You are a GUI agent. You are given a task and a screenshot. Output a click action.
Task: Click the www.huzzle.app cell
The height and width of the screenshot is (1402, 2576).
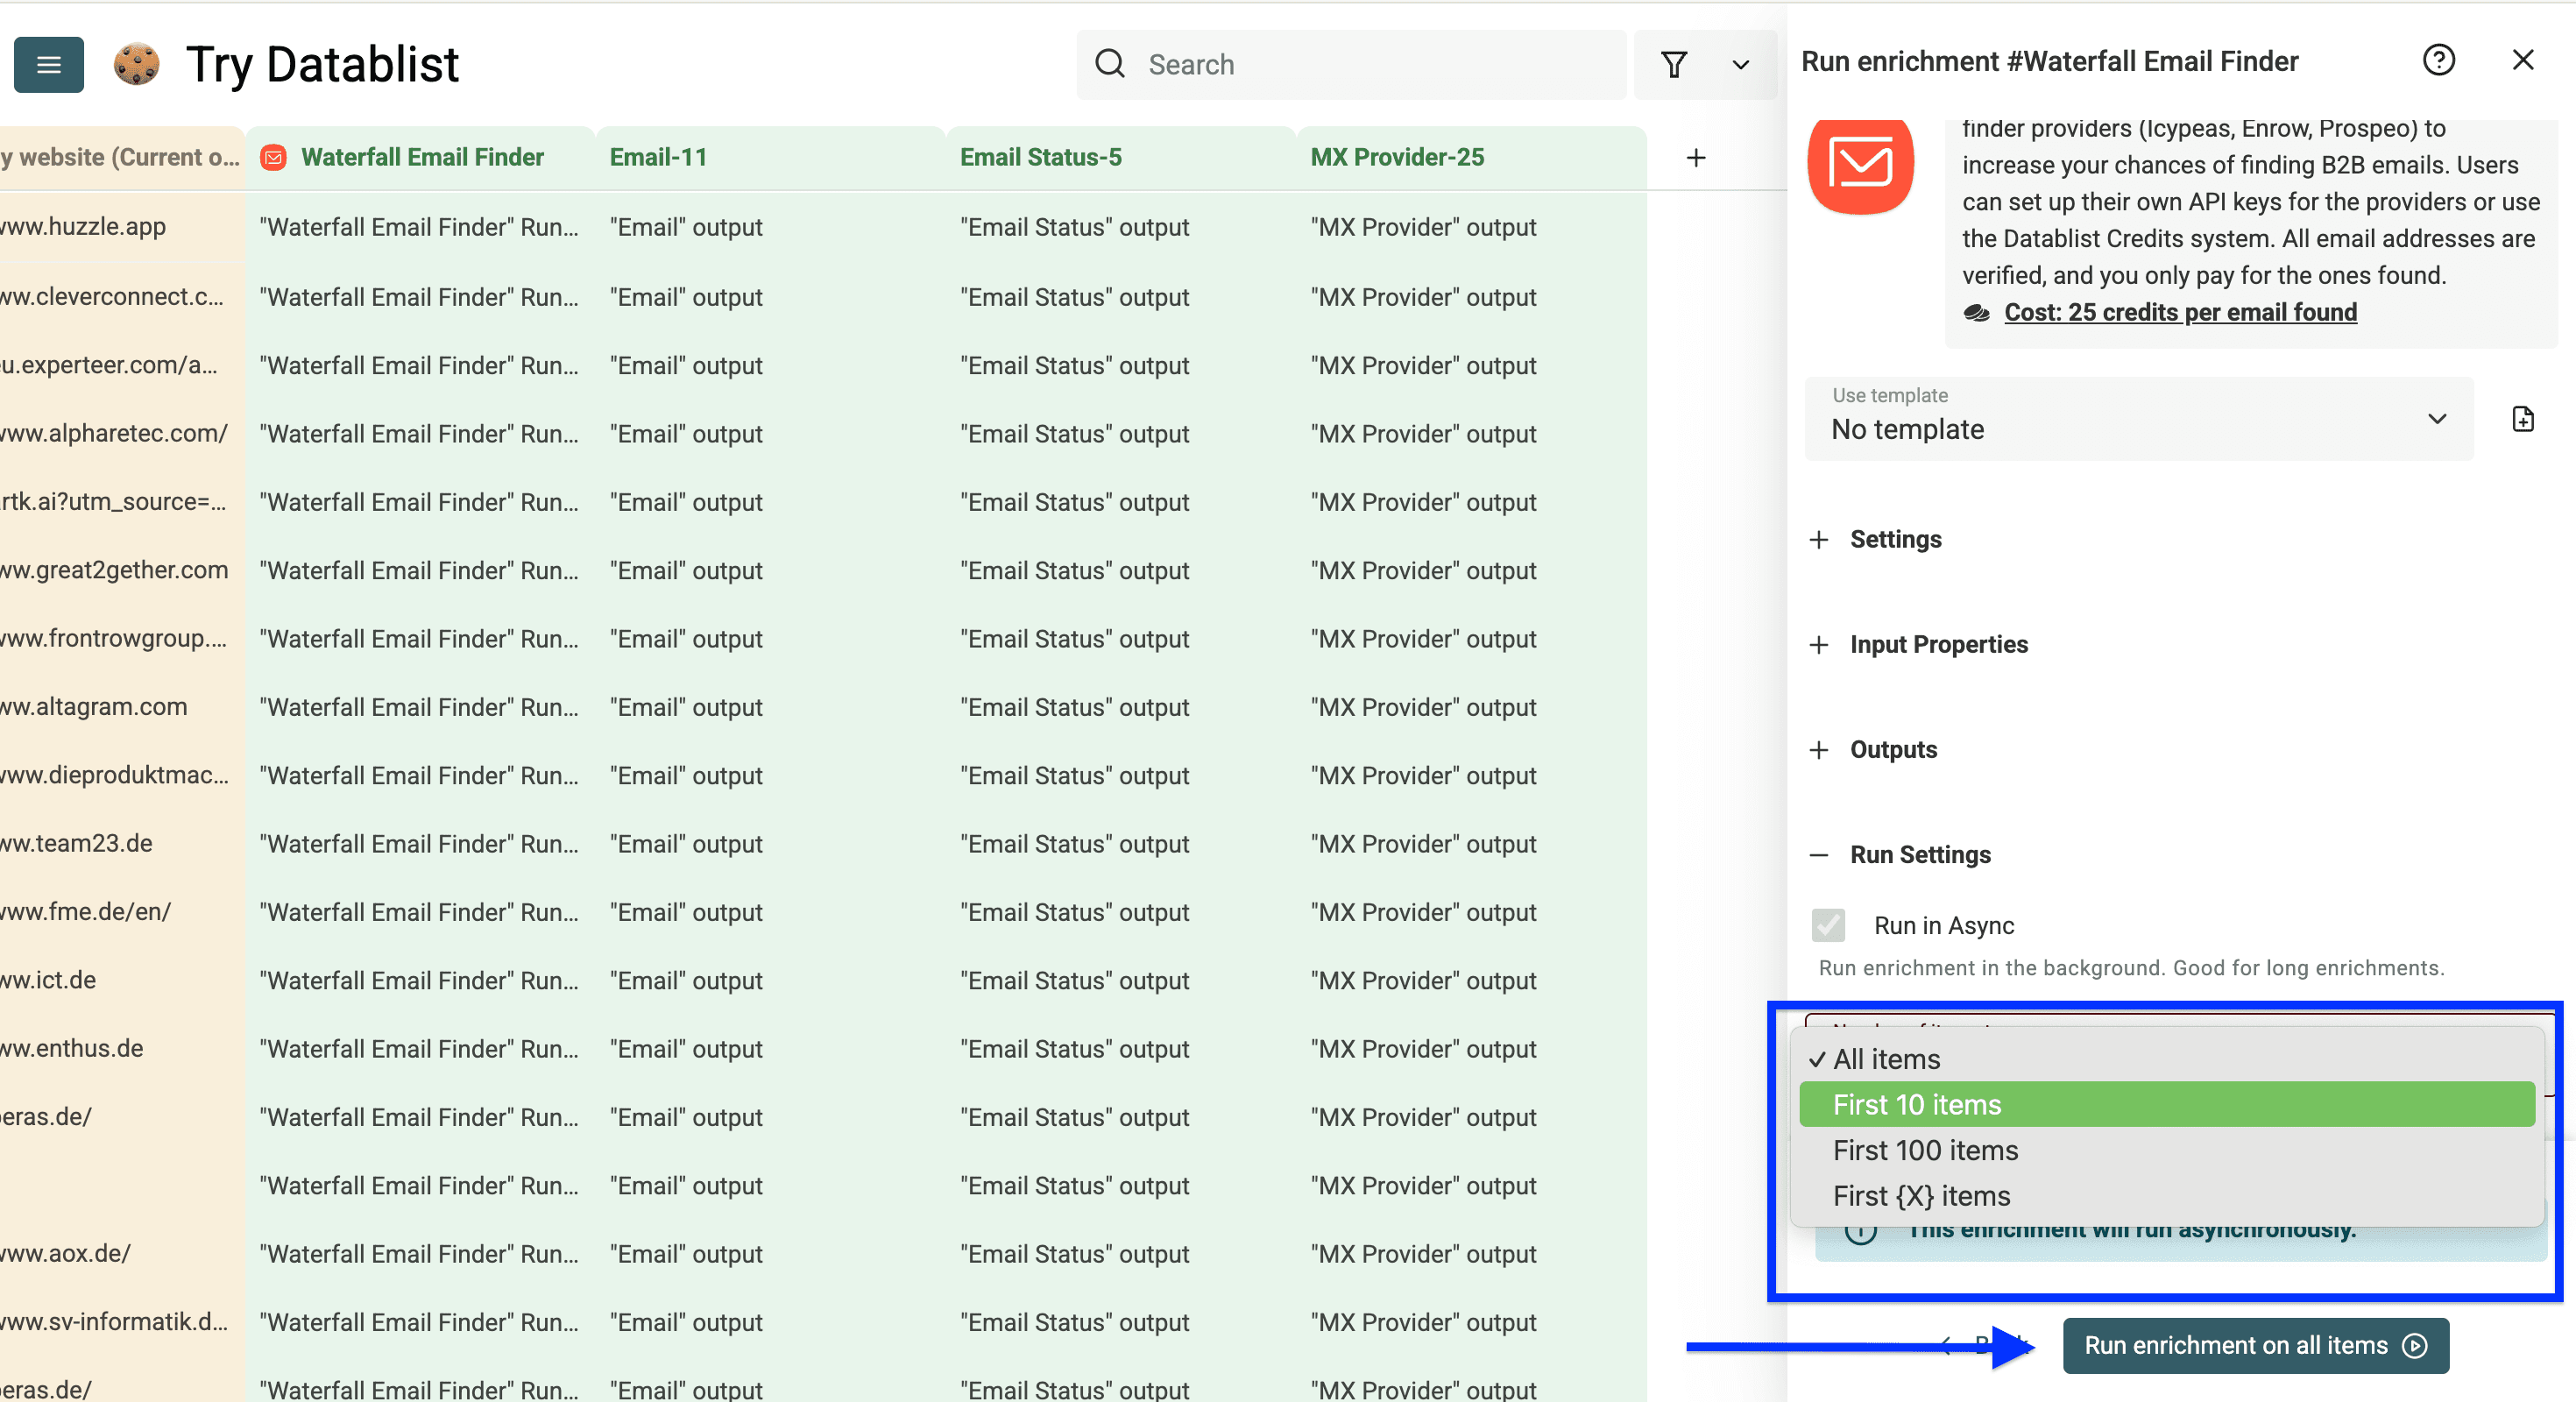point(122,227)
